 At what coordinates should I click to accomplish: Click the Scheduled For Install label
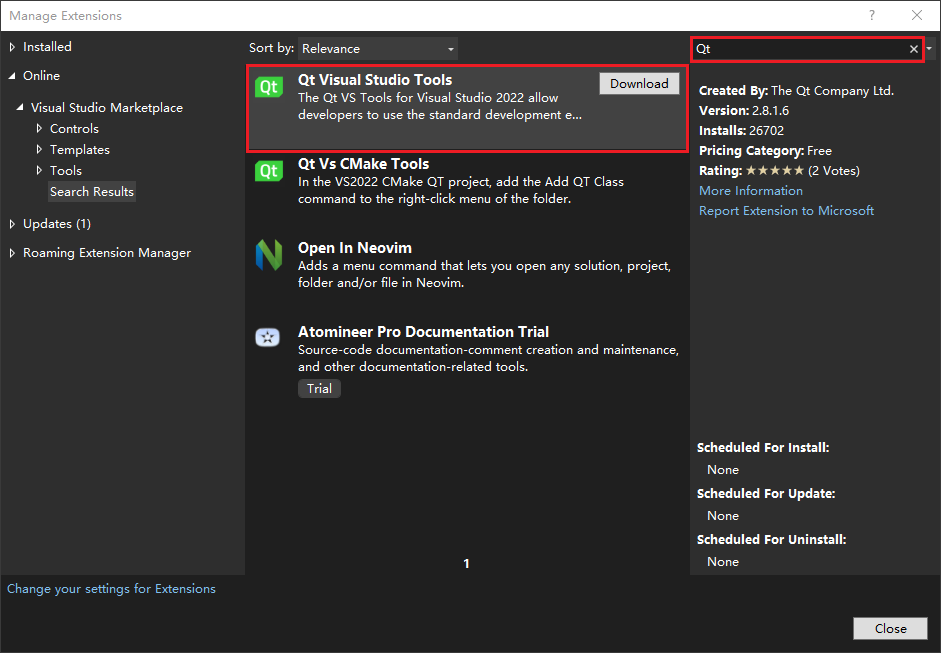point(763,448)
